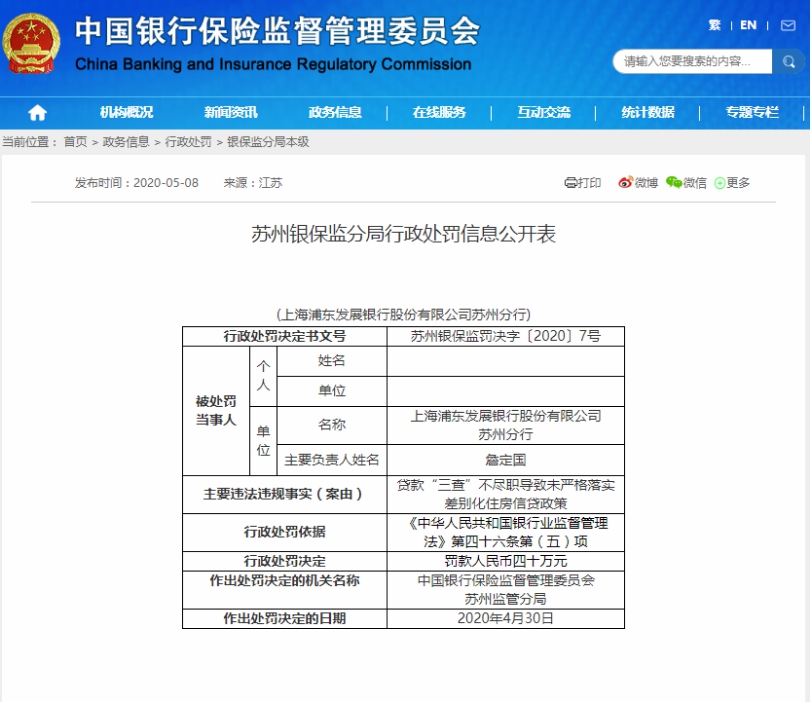Click the decision date 2020年4月30日
811x703 pixels.
pos(506,619)
